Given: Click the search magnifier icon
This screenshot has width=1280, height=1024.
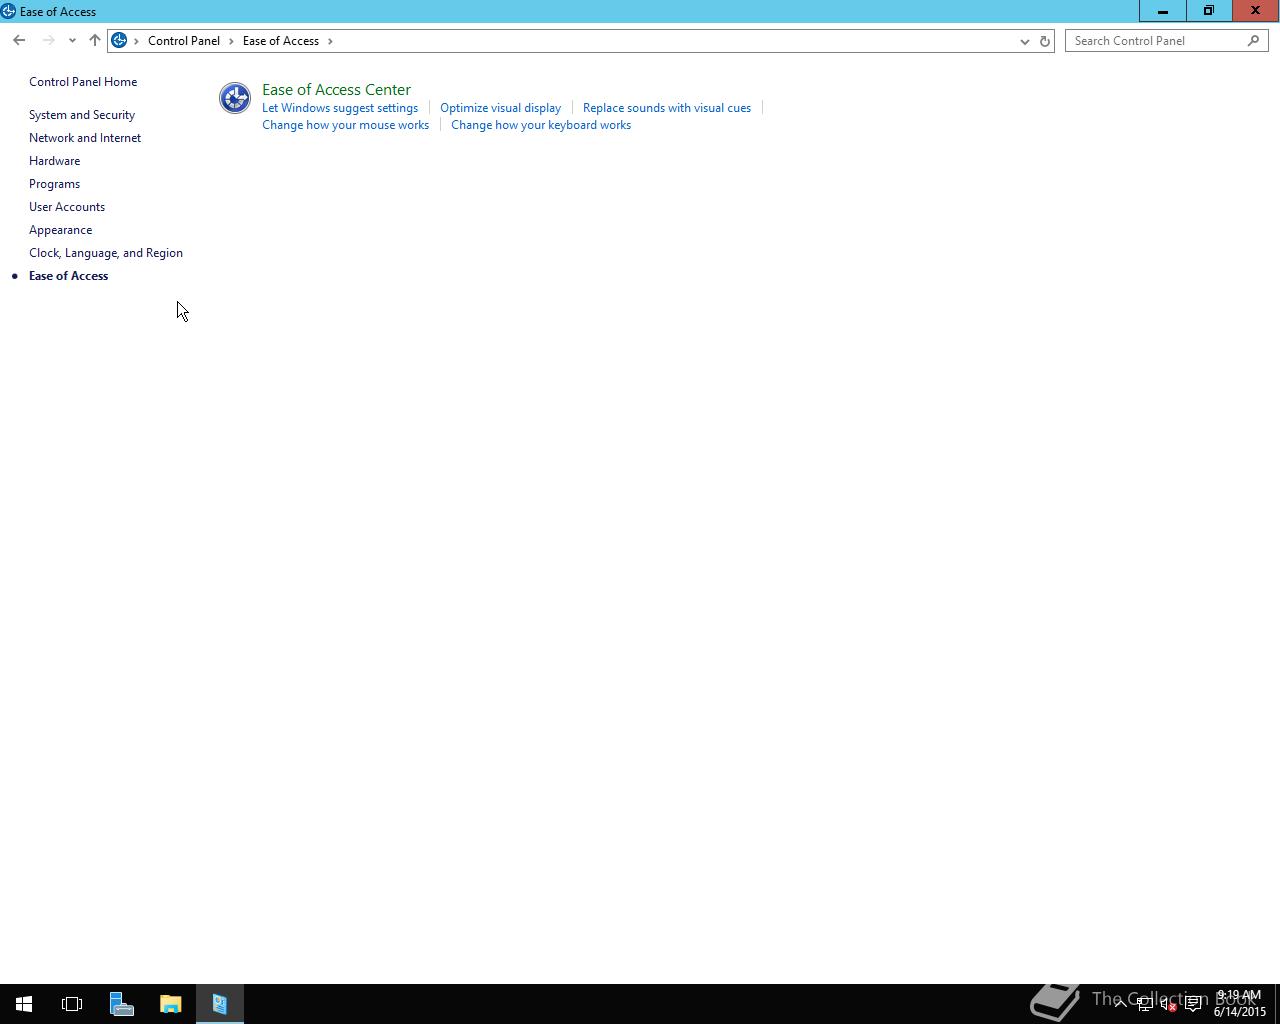Looking at the screenshot, I should coord(1253,41).
